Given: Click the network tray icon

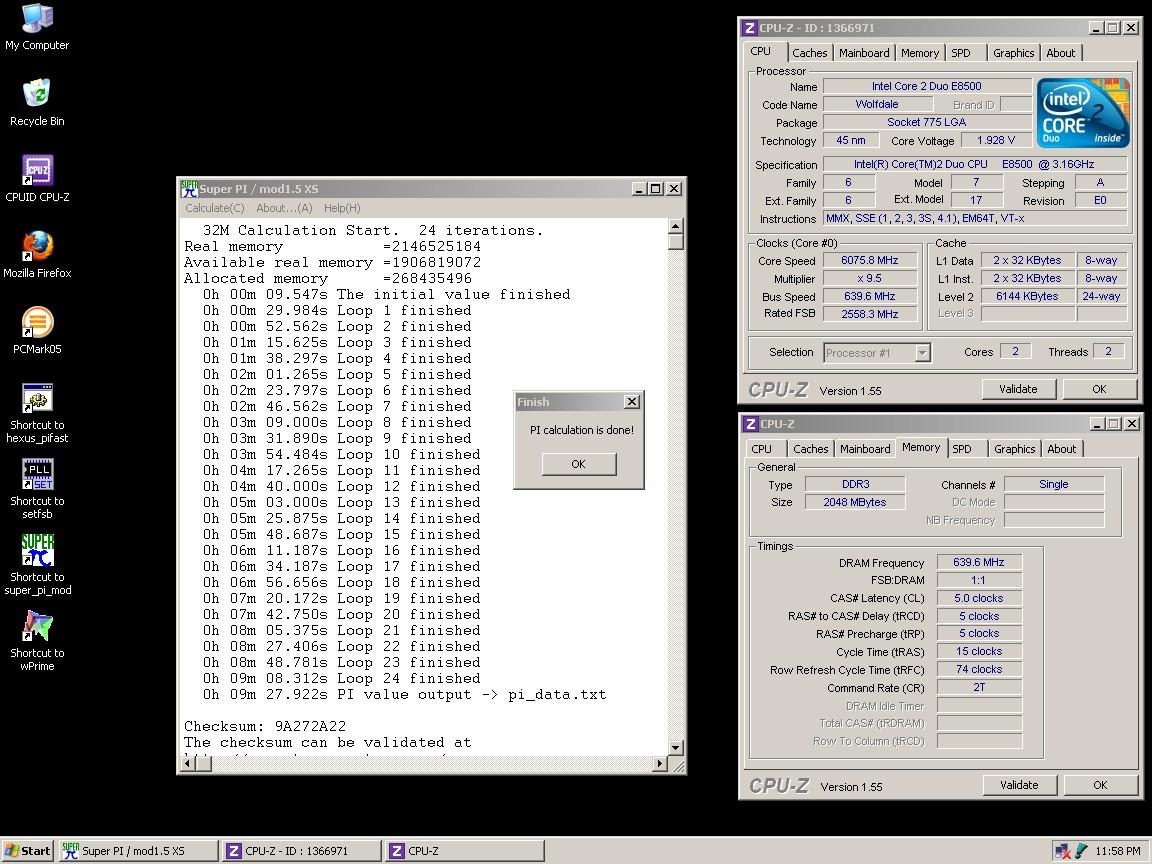Looking at the screenshot, I should (1062, 851).
